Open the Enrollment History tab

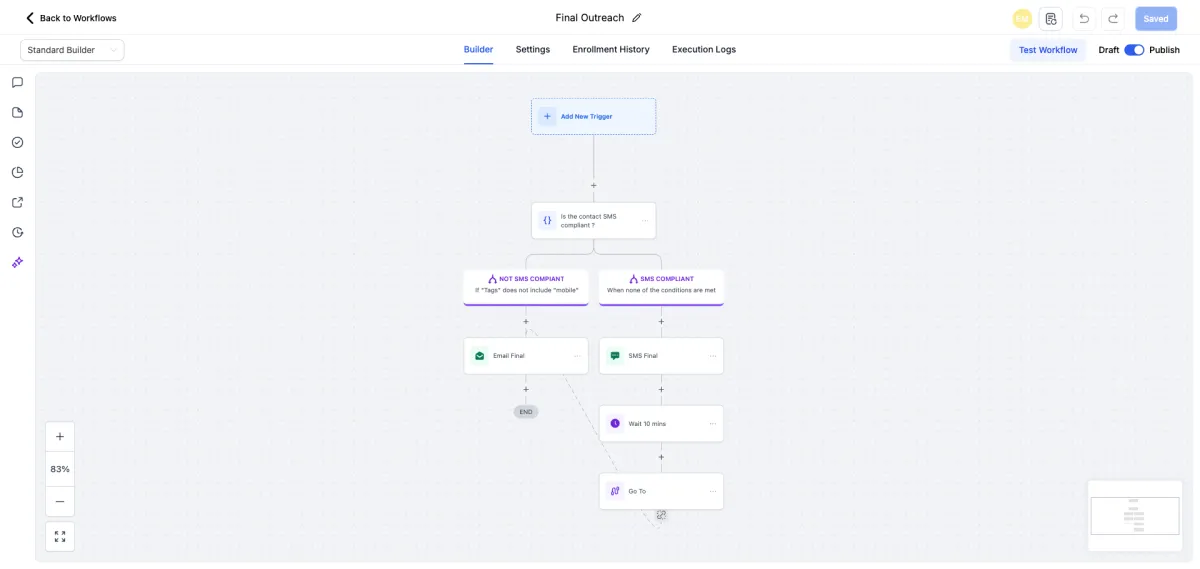pyautogui.click(x=611, y=50)
